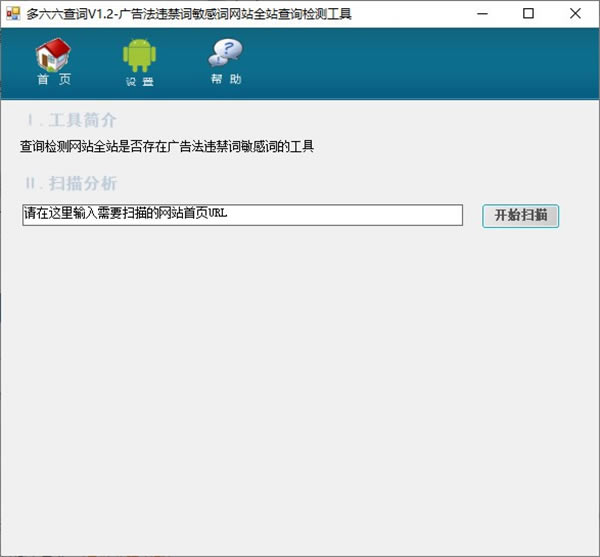
Task: Focus the website URL input field
Action: [x=243, y=215]
